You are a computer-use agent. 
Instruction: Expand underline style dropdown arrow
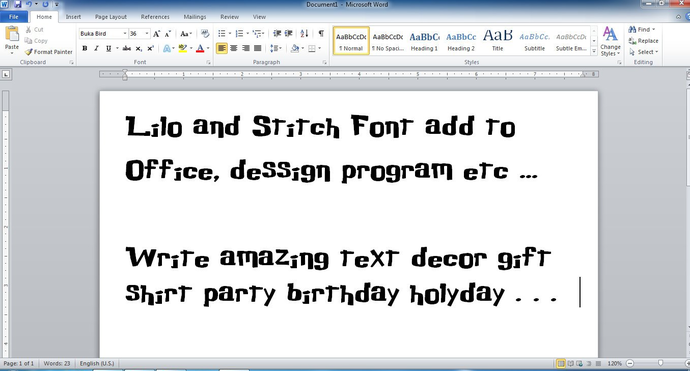tap(117, 48)
